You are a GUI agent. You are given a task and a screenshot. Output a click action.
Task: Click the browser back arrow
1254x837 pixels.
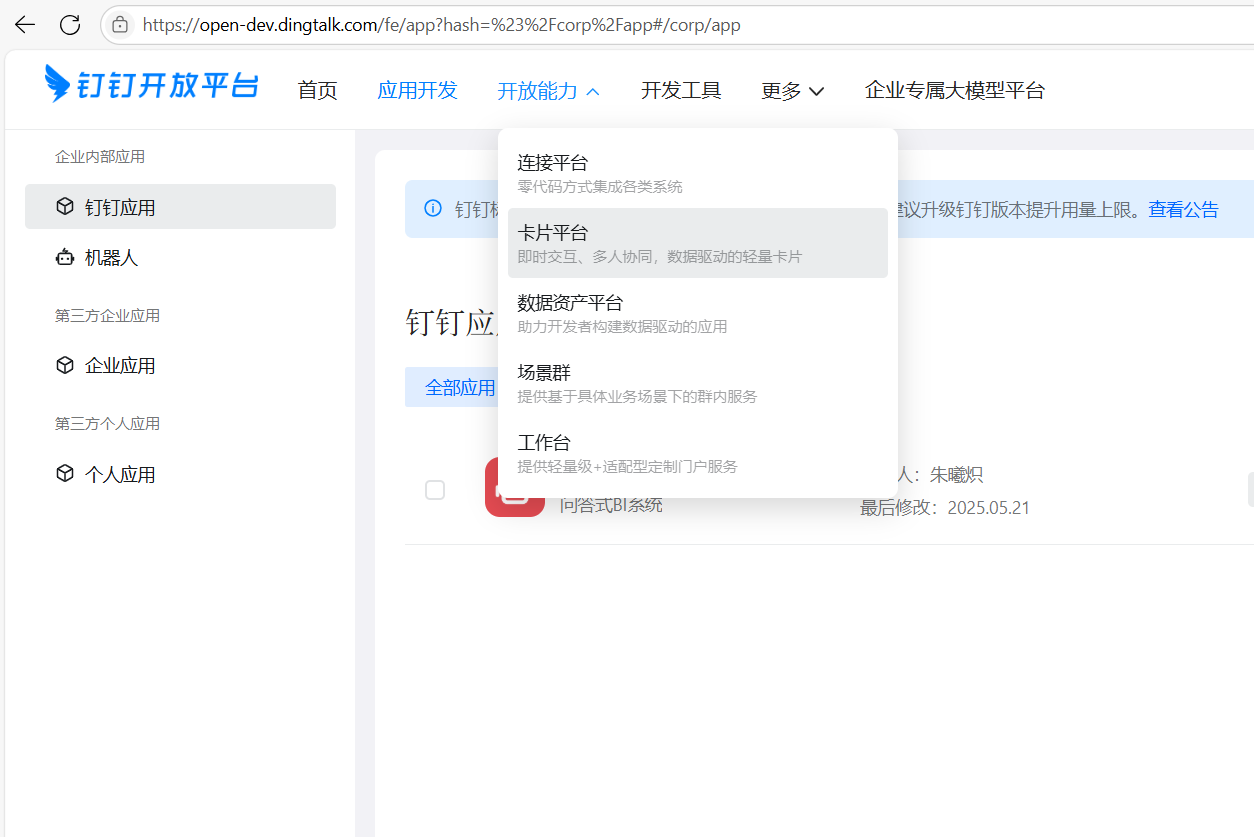(x=25, y=25)
